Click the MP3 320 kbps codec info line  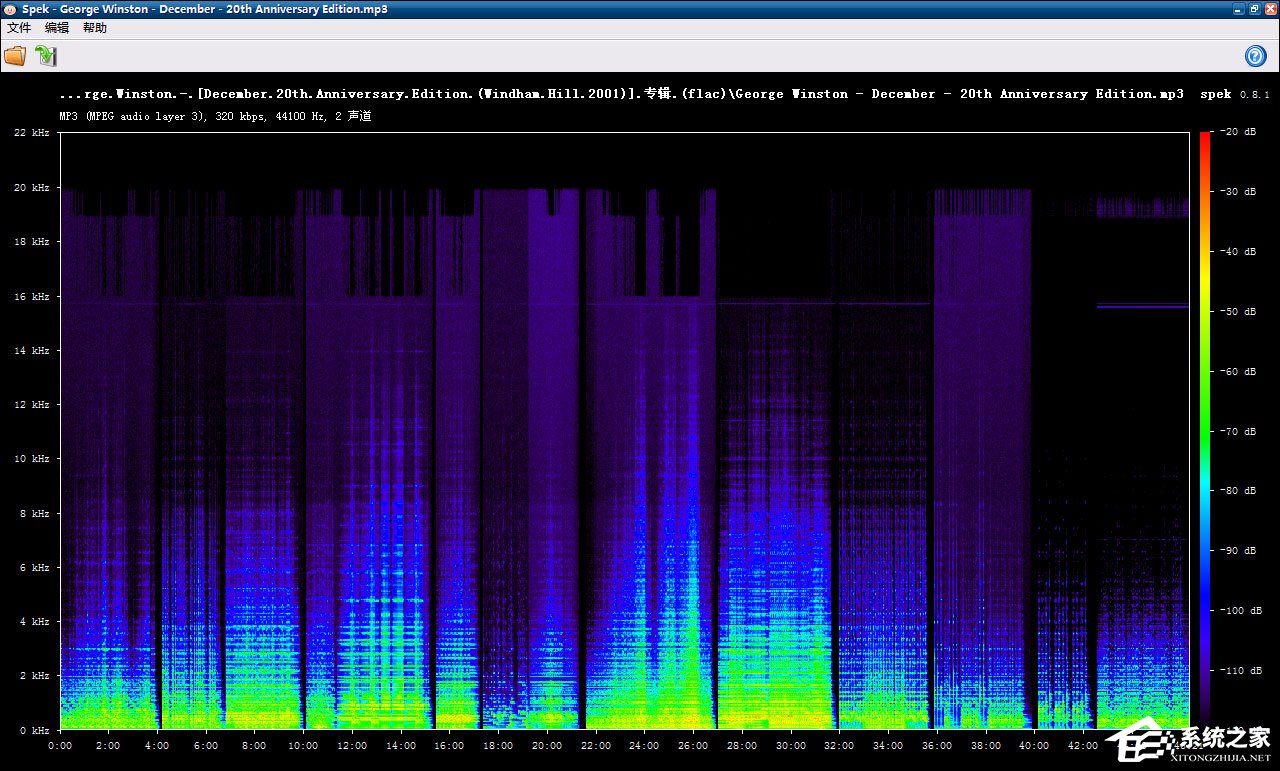point(215,116)
